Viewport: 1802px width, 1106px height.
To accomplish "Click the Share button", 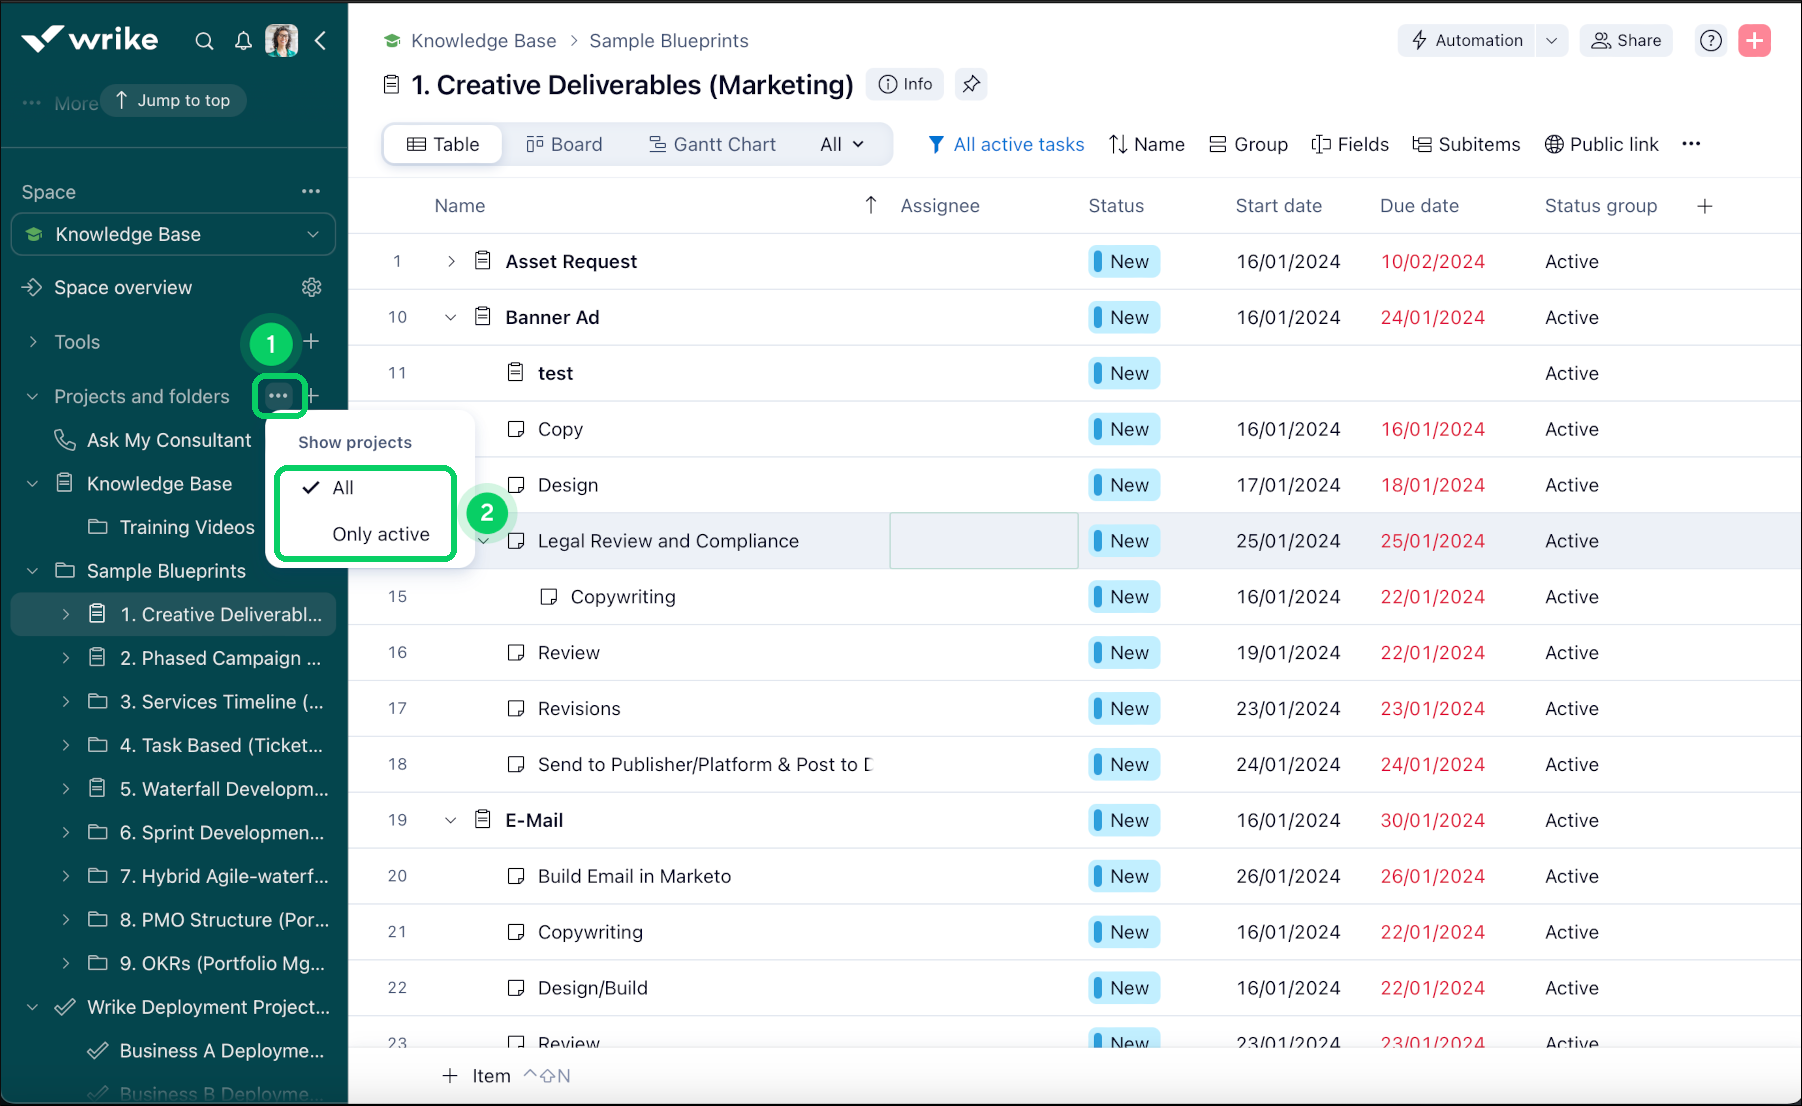I will [x=1626, y=40].
